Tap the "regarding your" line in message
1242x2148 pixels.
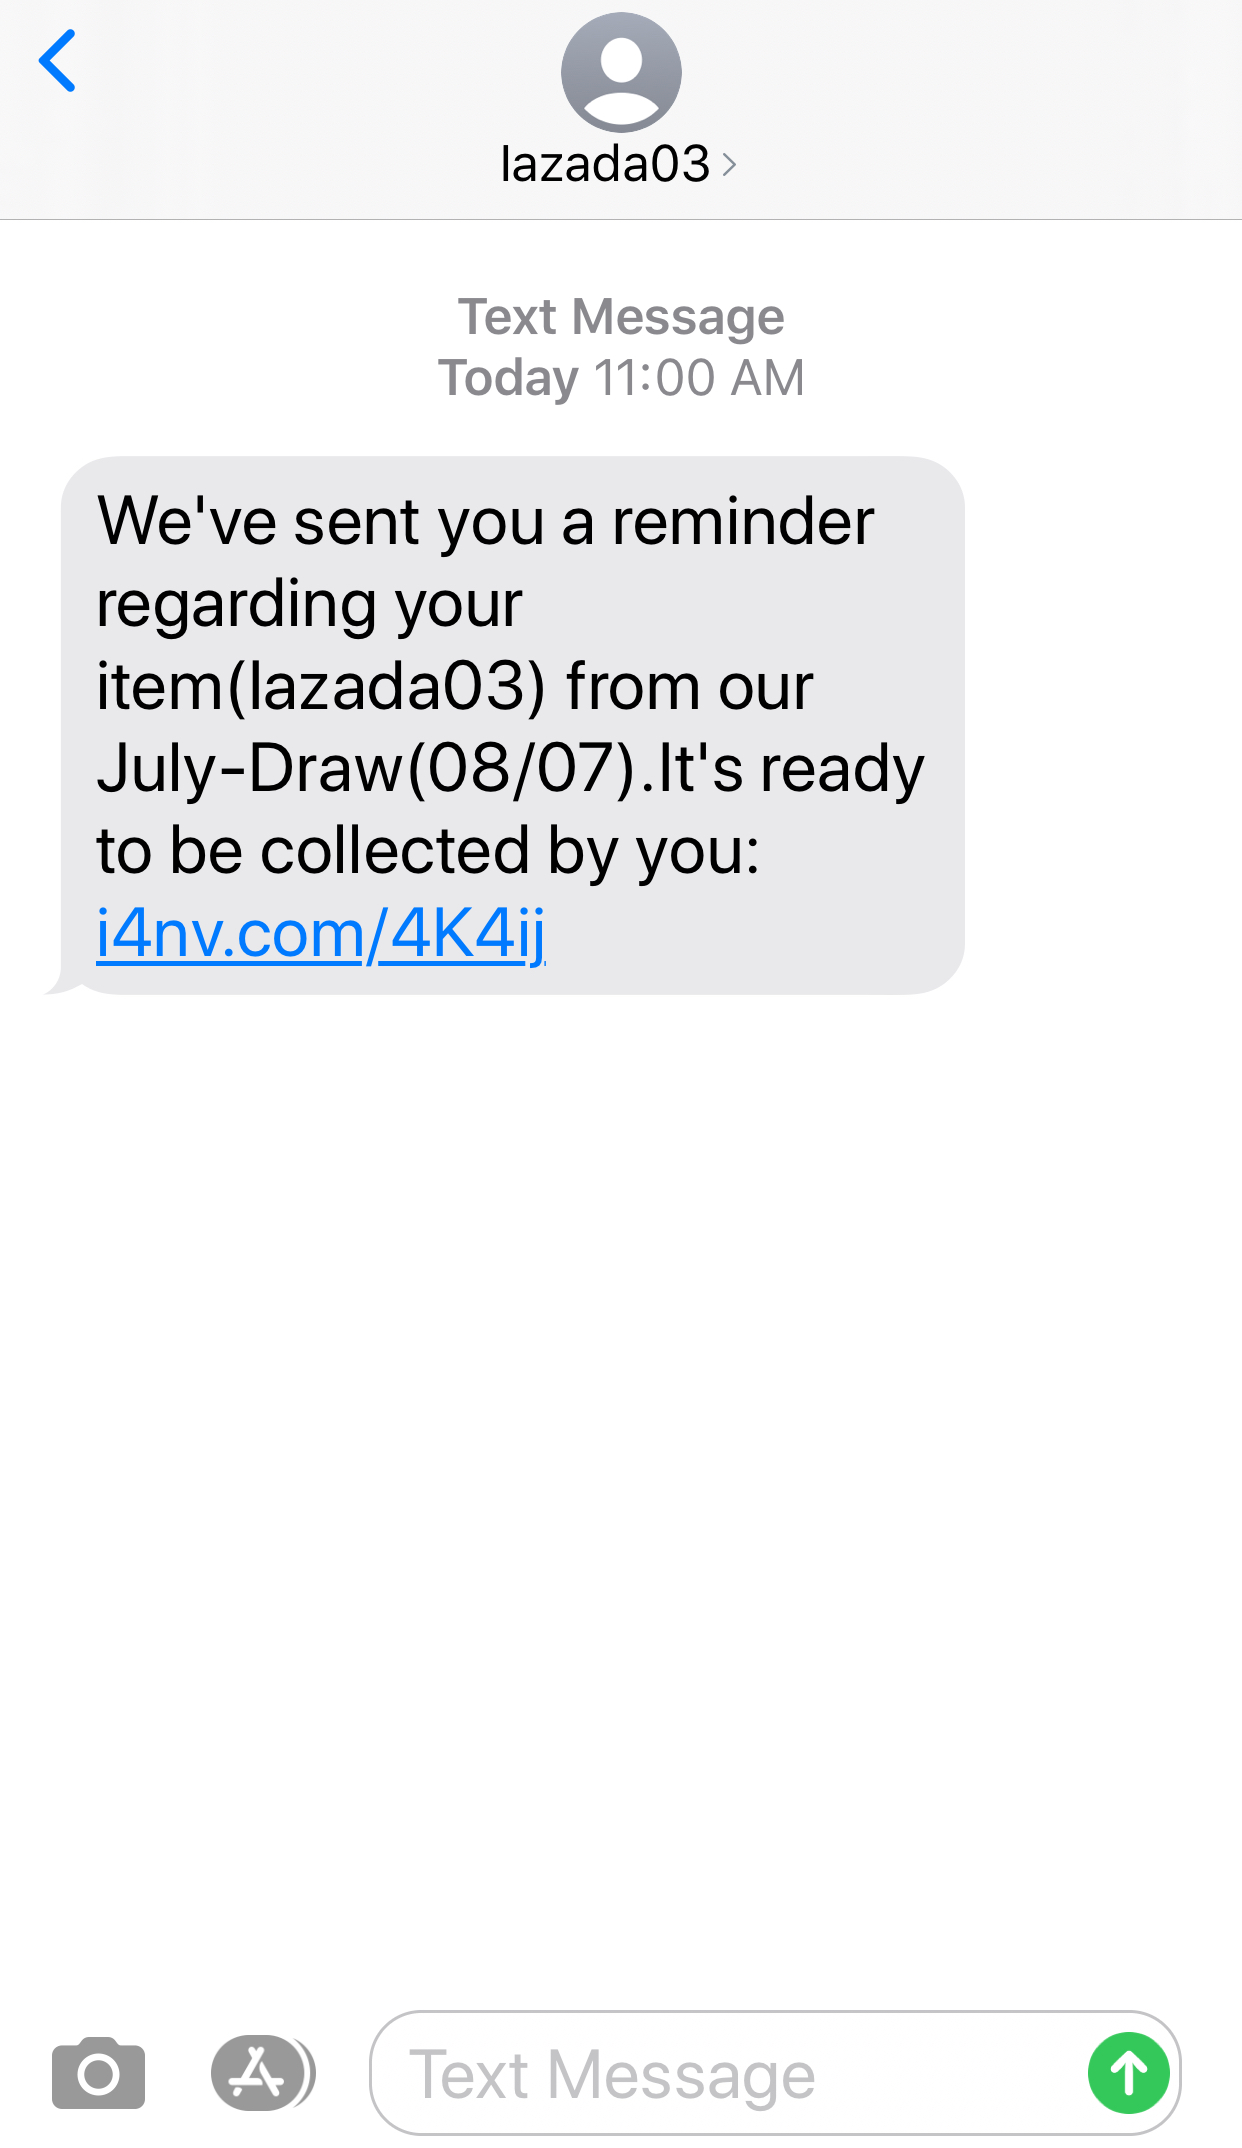tap(309, 604)
